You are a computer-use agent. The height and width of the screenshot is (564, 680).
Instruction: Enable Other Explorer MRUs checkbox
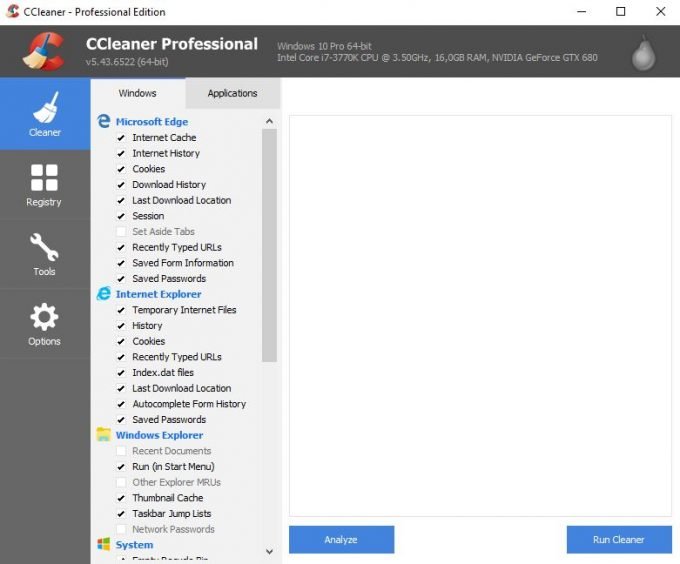tap(121, 482)
